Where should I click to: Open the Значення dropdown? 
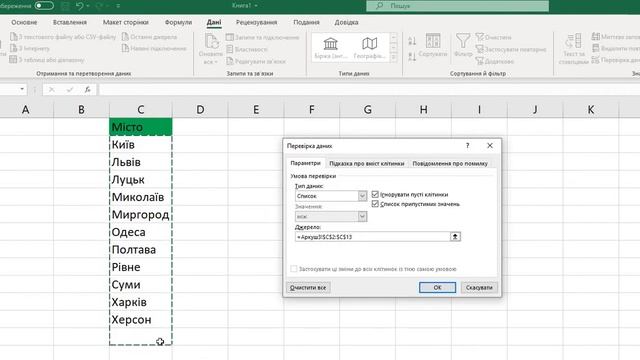click(362, 216)
